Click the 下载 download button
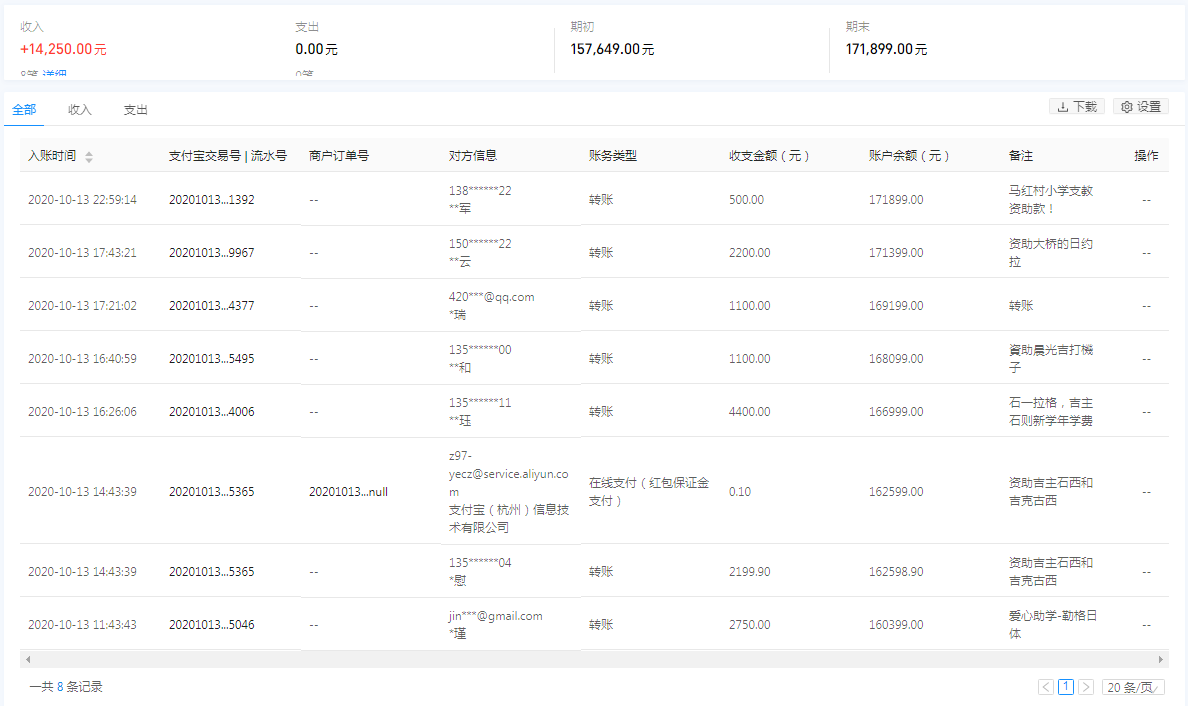 tap(1077, 106)
